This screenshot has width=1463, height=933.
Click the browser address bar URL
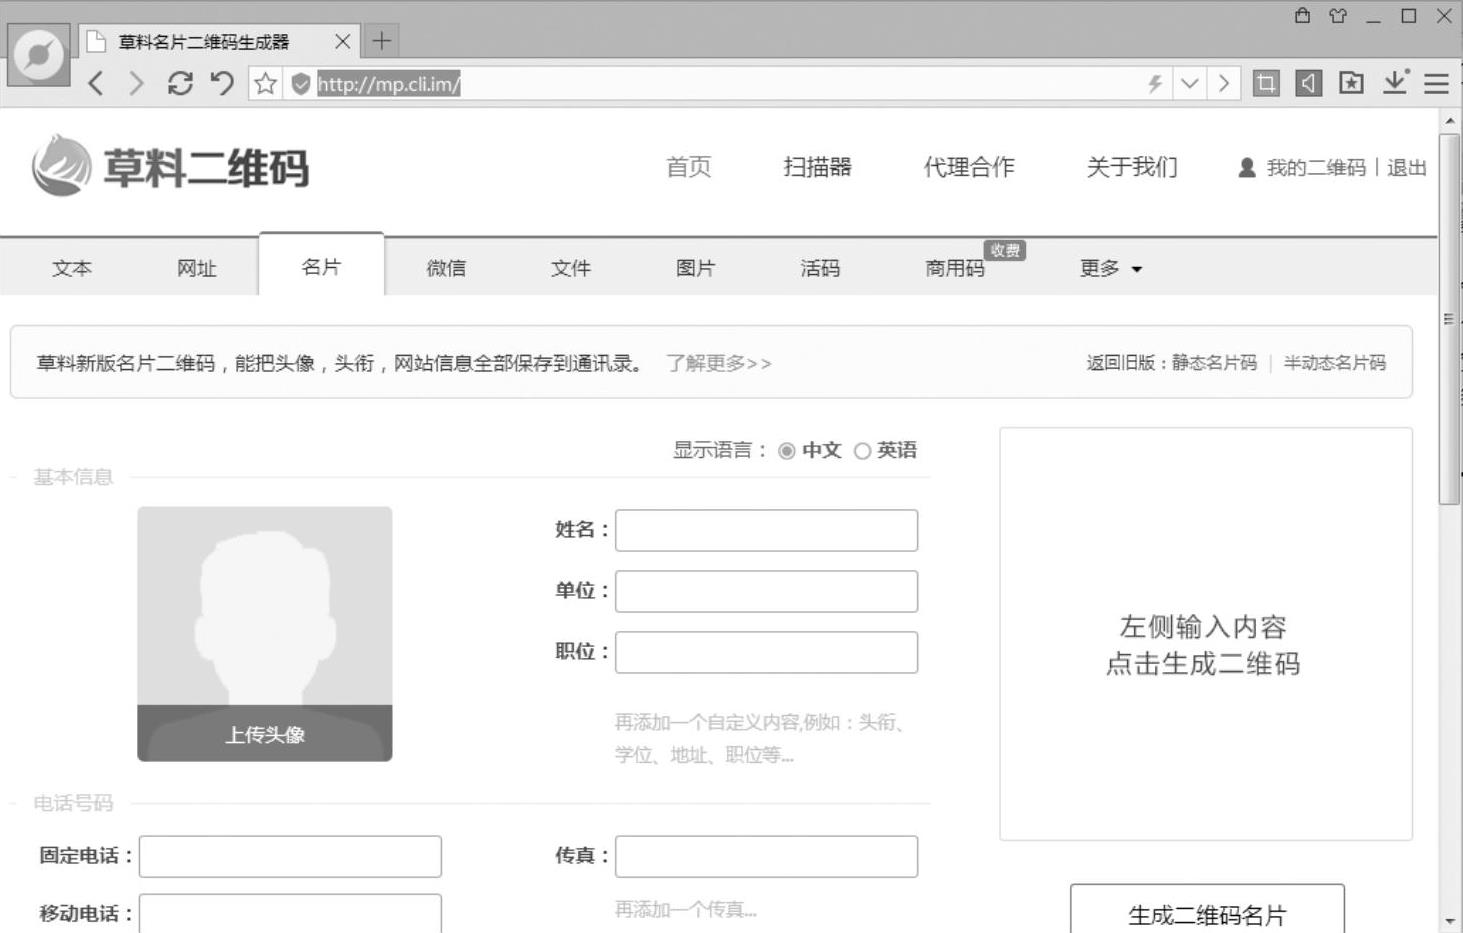click(x=389, y=84)
